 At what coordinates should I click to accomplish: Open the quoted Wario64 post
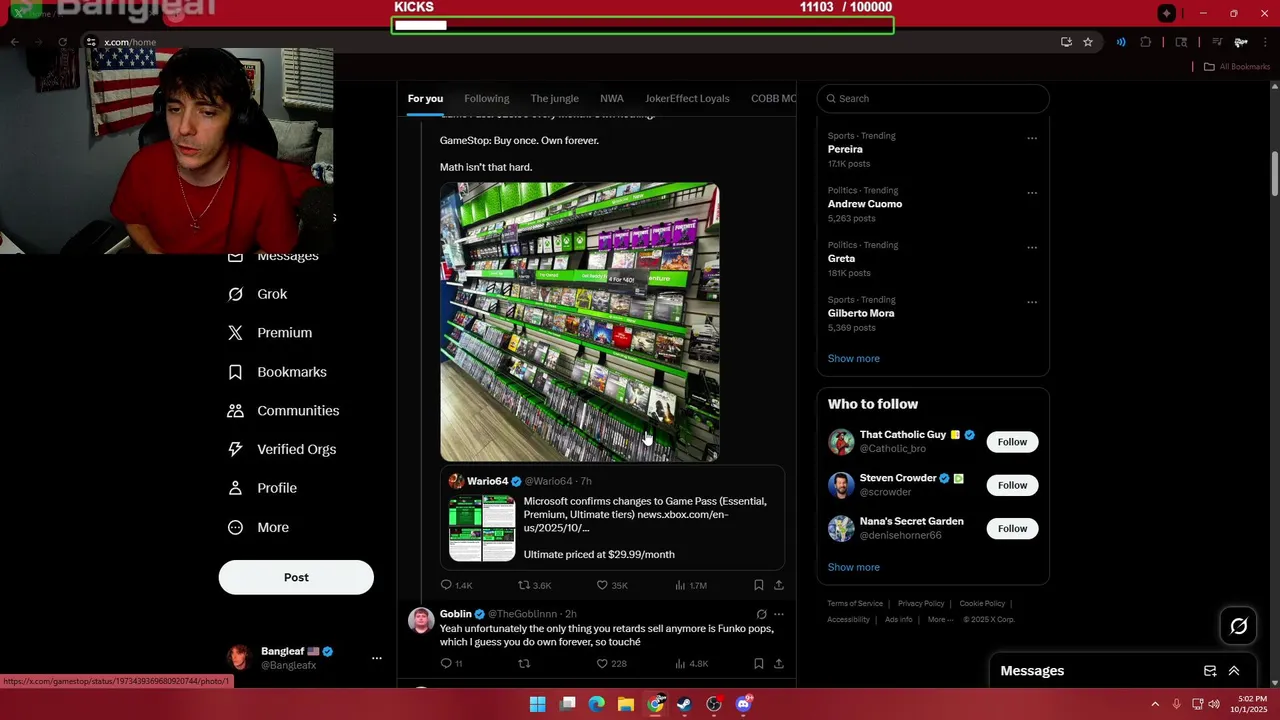click(x=612, y=517)
